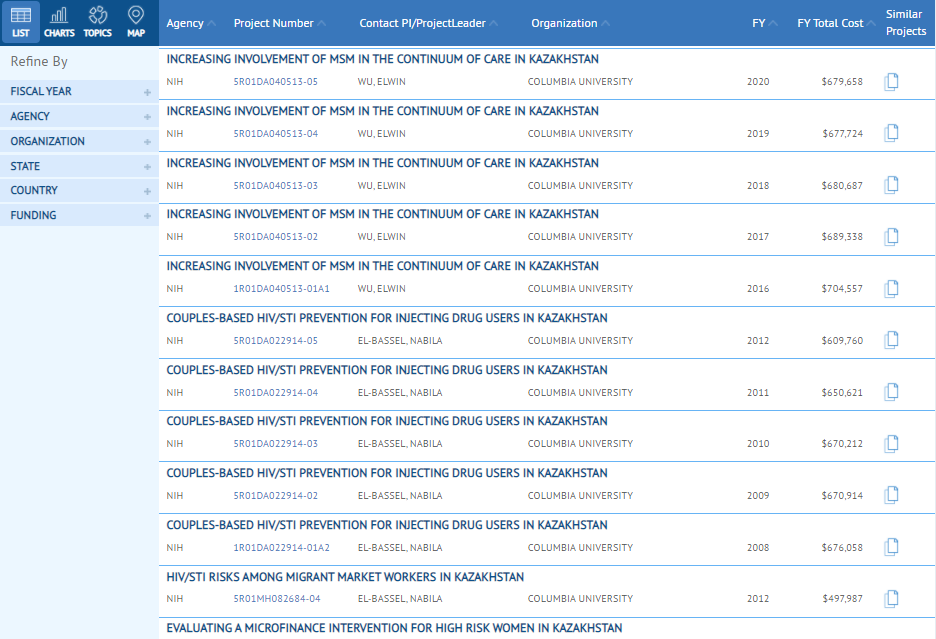936x639 pixels.
Task: View similar projects for 5R01MH082684-04
Action: [891, 599]
